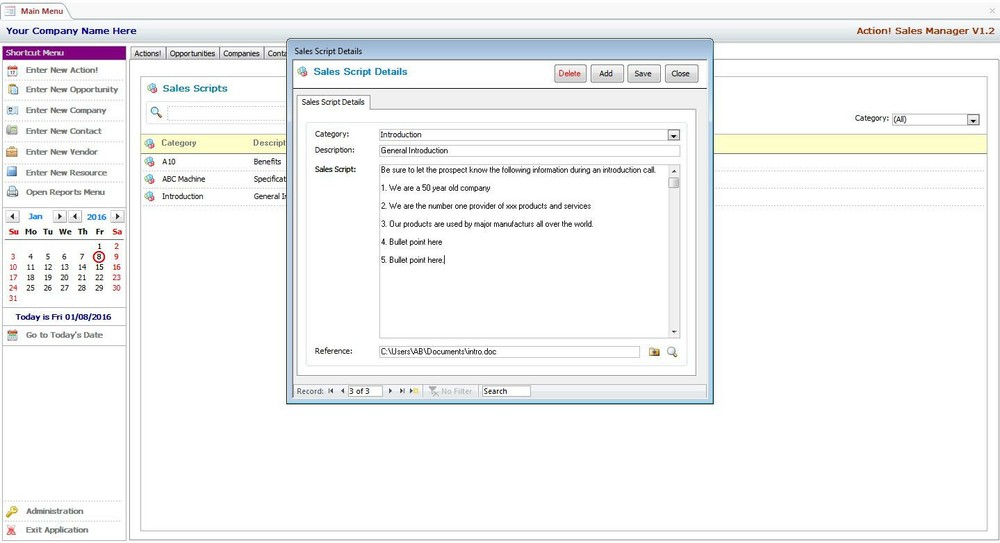The height and width of the screenshot is (543, 1000).
Task: Select day 15 in the calendar
Action: tap(99, 267)
